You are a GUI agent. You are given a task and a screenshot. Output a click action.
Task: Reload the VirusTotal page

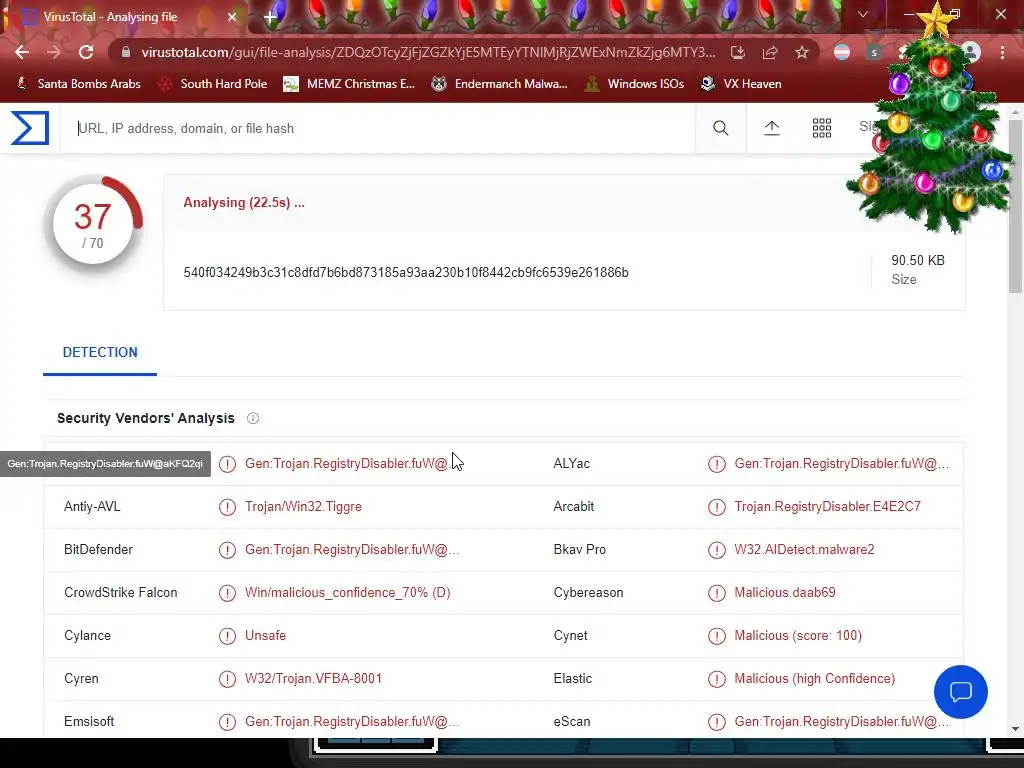[x=86, y=52]
